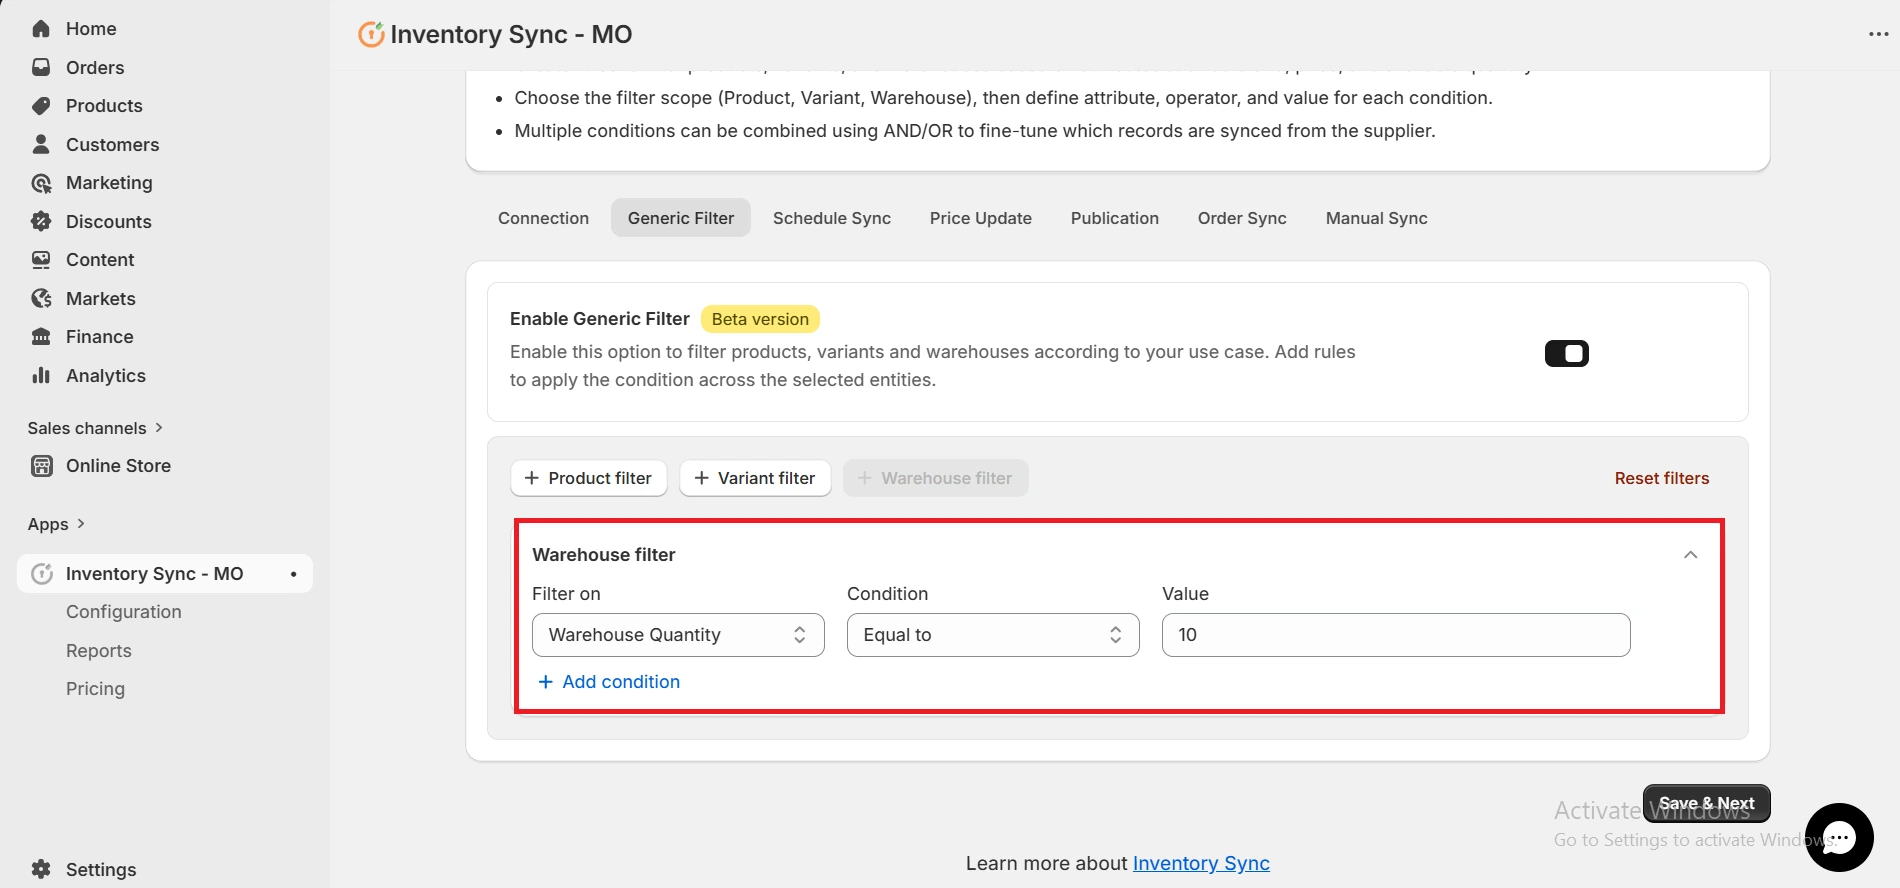Click the Enable Generic Filter heading
1900x888 pixels.
coord(600,319)
